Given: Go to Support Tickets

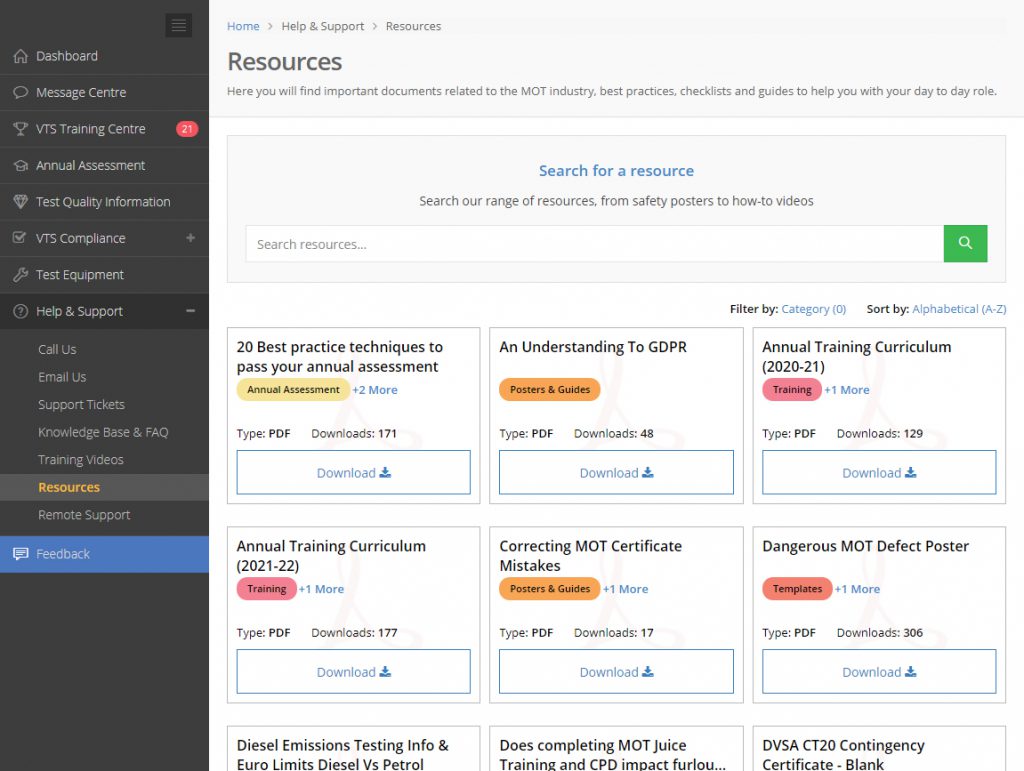Looking at the screenshot, I should click(x=82, y=405).
